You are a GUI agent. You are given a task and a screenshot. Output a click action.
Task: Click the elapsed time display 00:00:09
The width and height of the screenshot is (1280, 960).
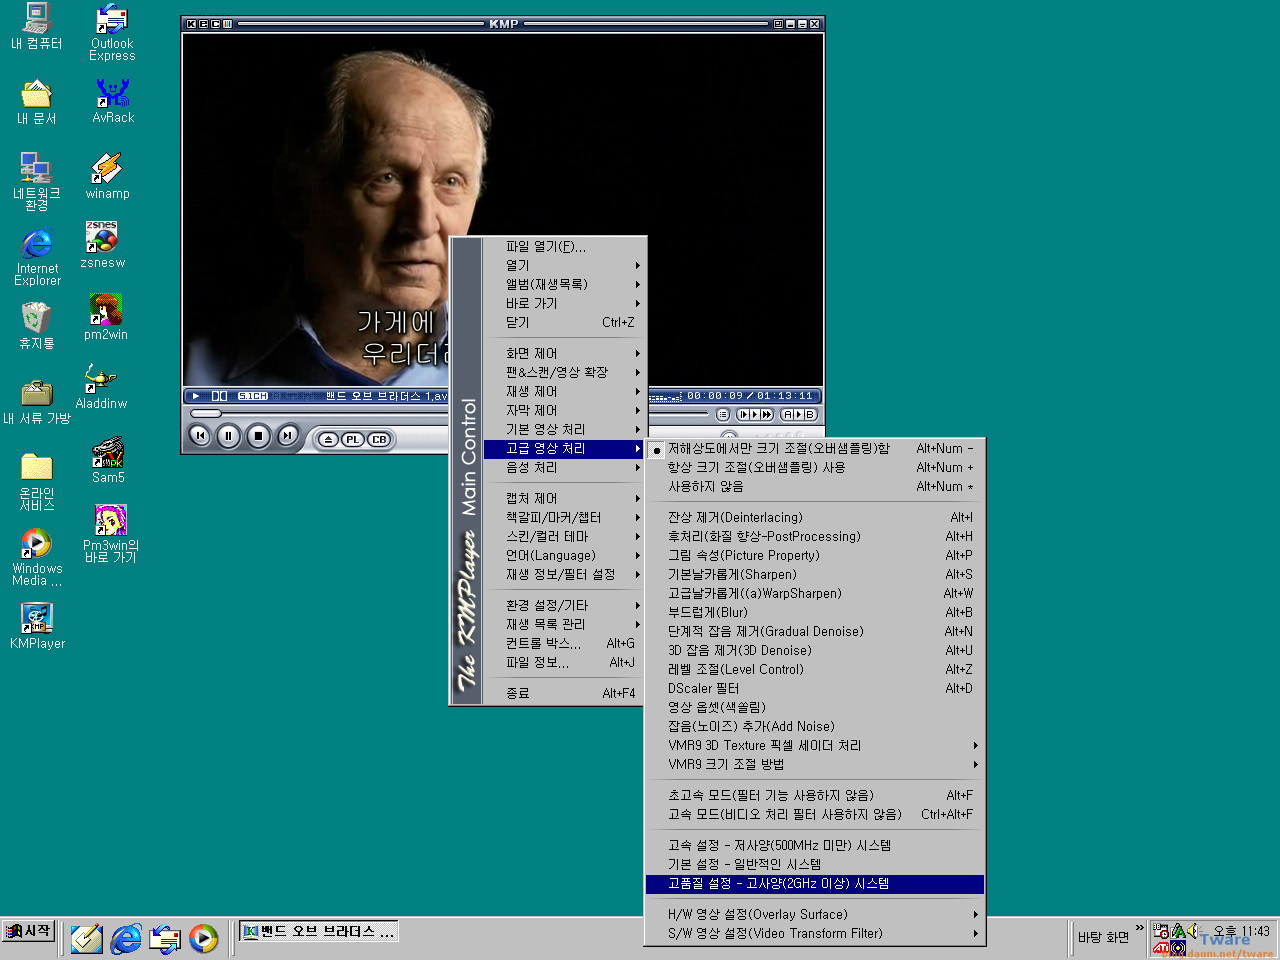pyautogui.click(x=715, y=396)
